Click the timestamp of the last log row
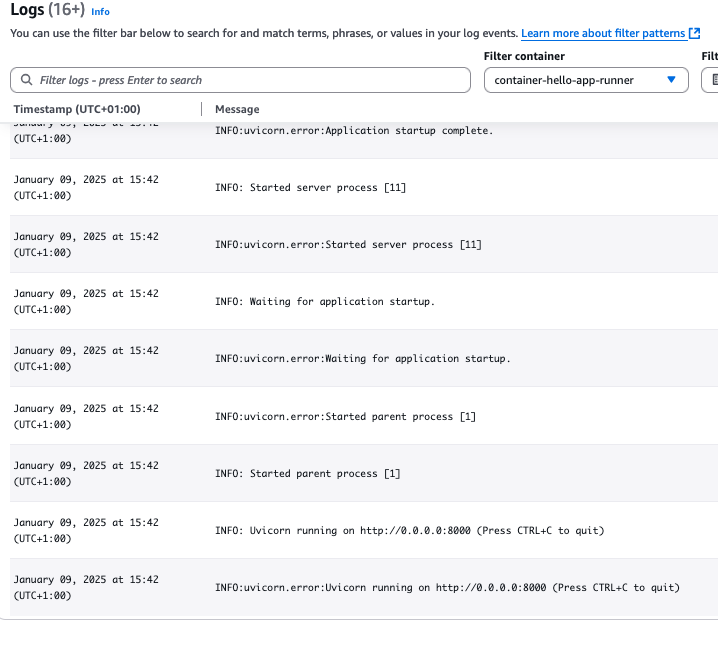The image size is (718, 649). (x=85, y=588)
